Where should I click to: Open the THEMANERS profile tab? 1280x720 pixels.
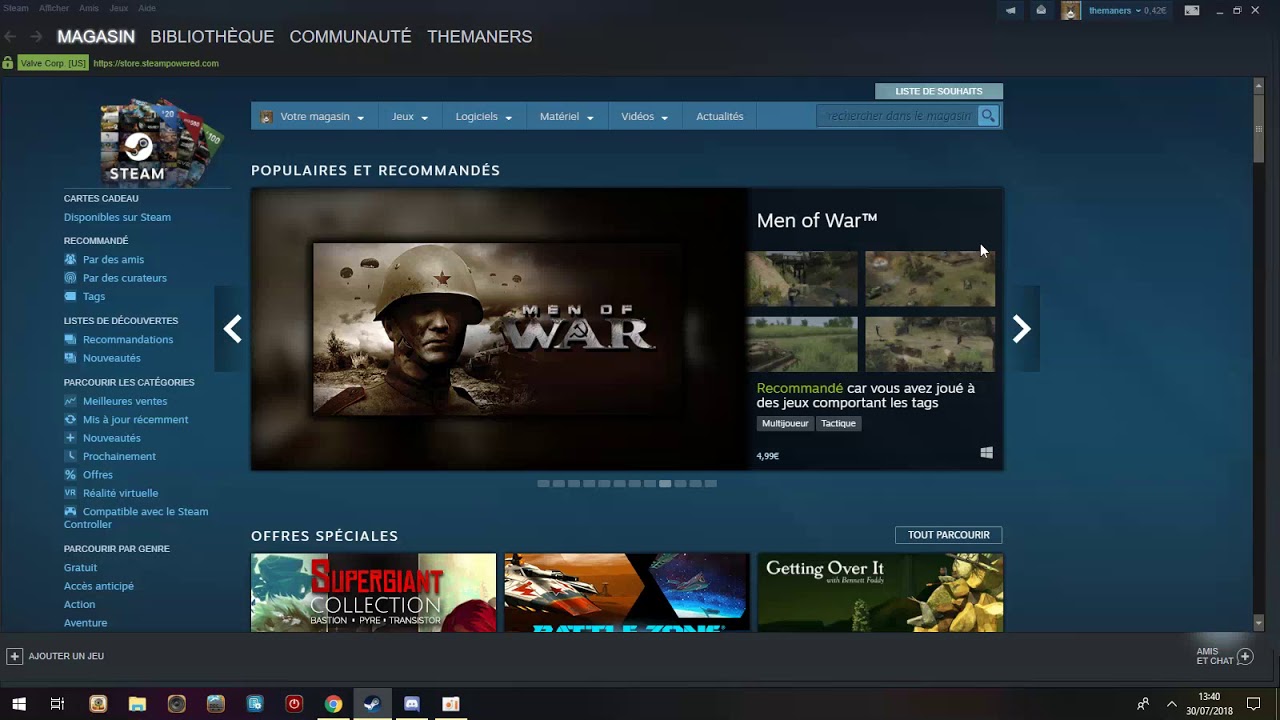click(x=479, y=37)
